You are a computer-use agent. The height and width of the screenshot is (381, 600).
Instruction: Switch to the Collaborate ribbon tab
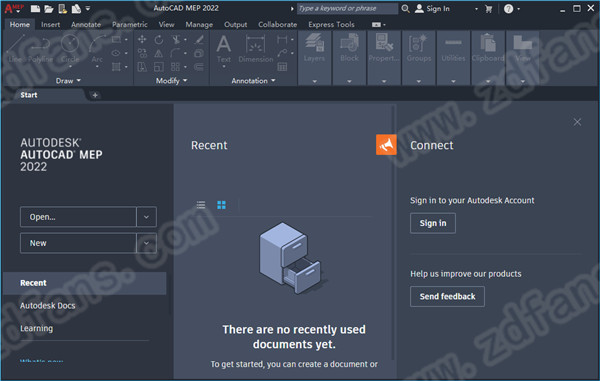click(x=277, y=24)
